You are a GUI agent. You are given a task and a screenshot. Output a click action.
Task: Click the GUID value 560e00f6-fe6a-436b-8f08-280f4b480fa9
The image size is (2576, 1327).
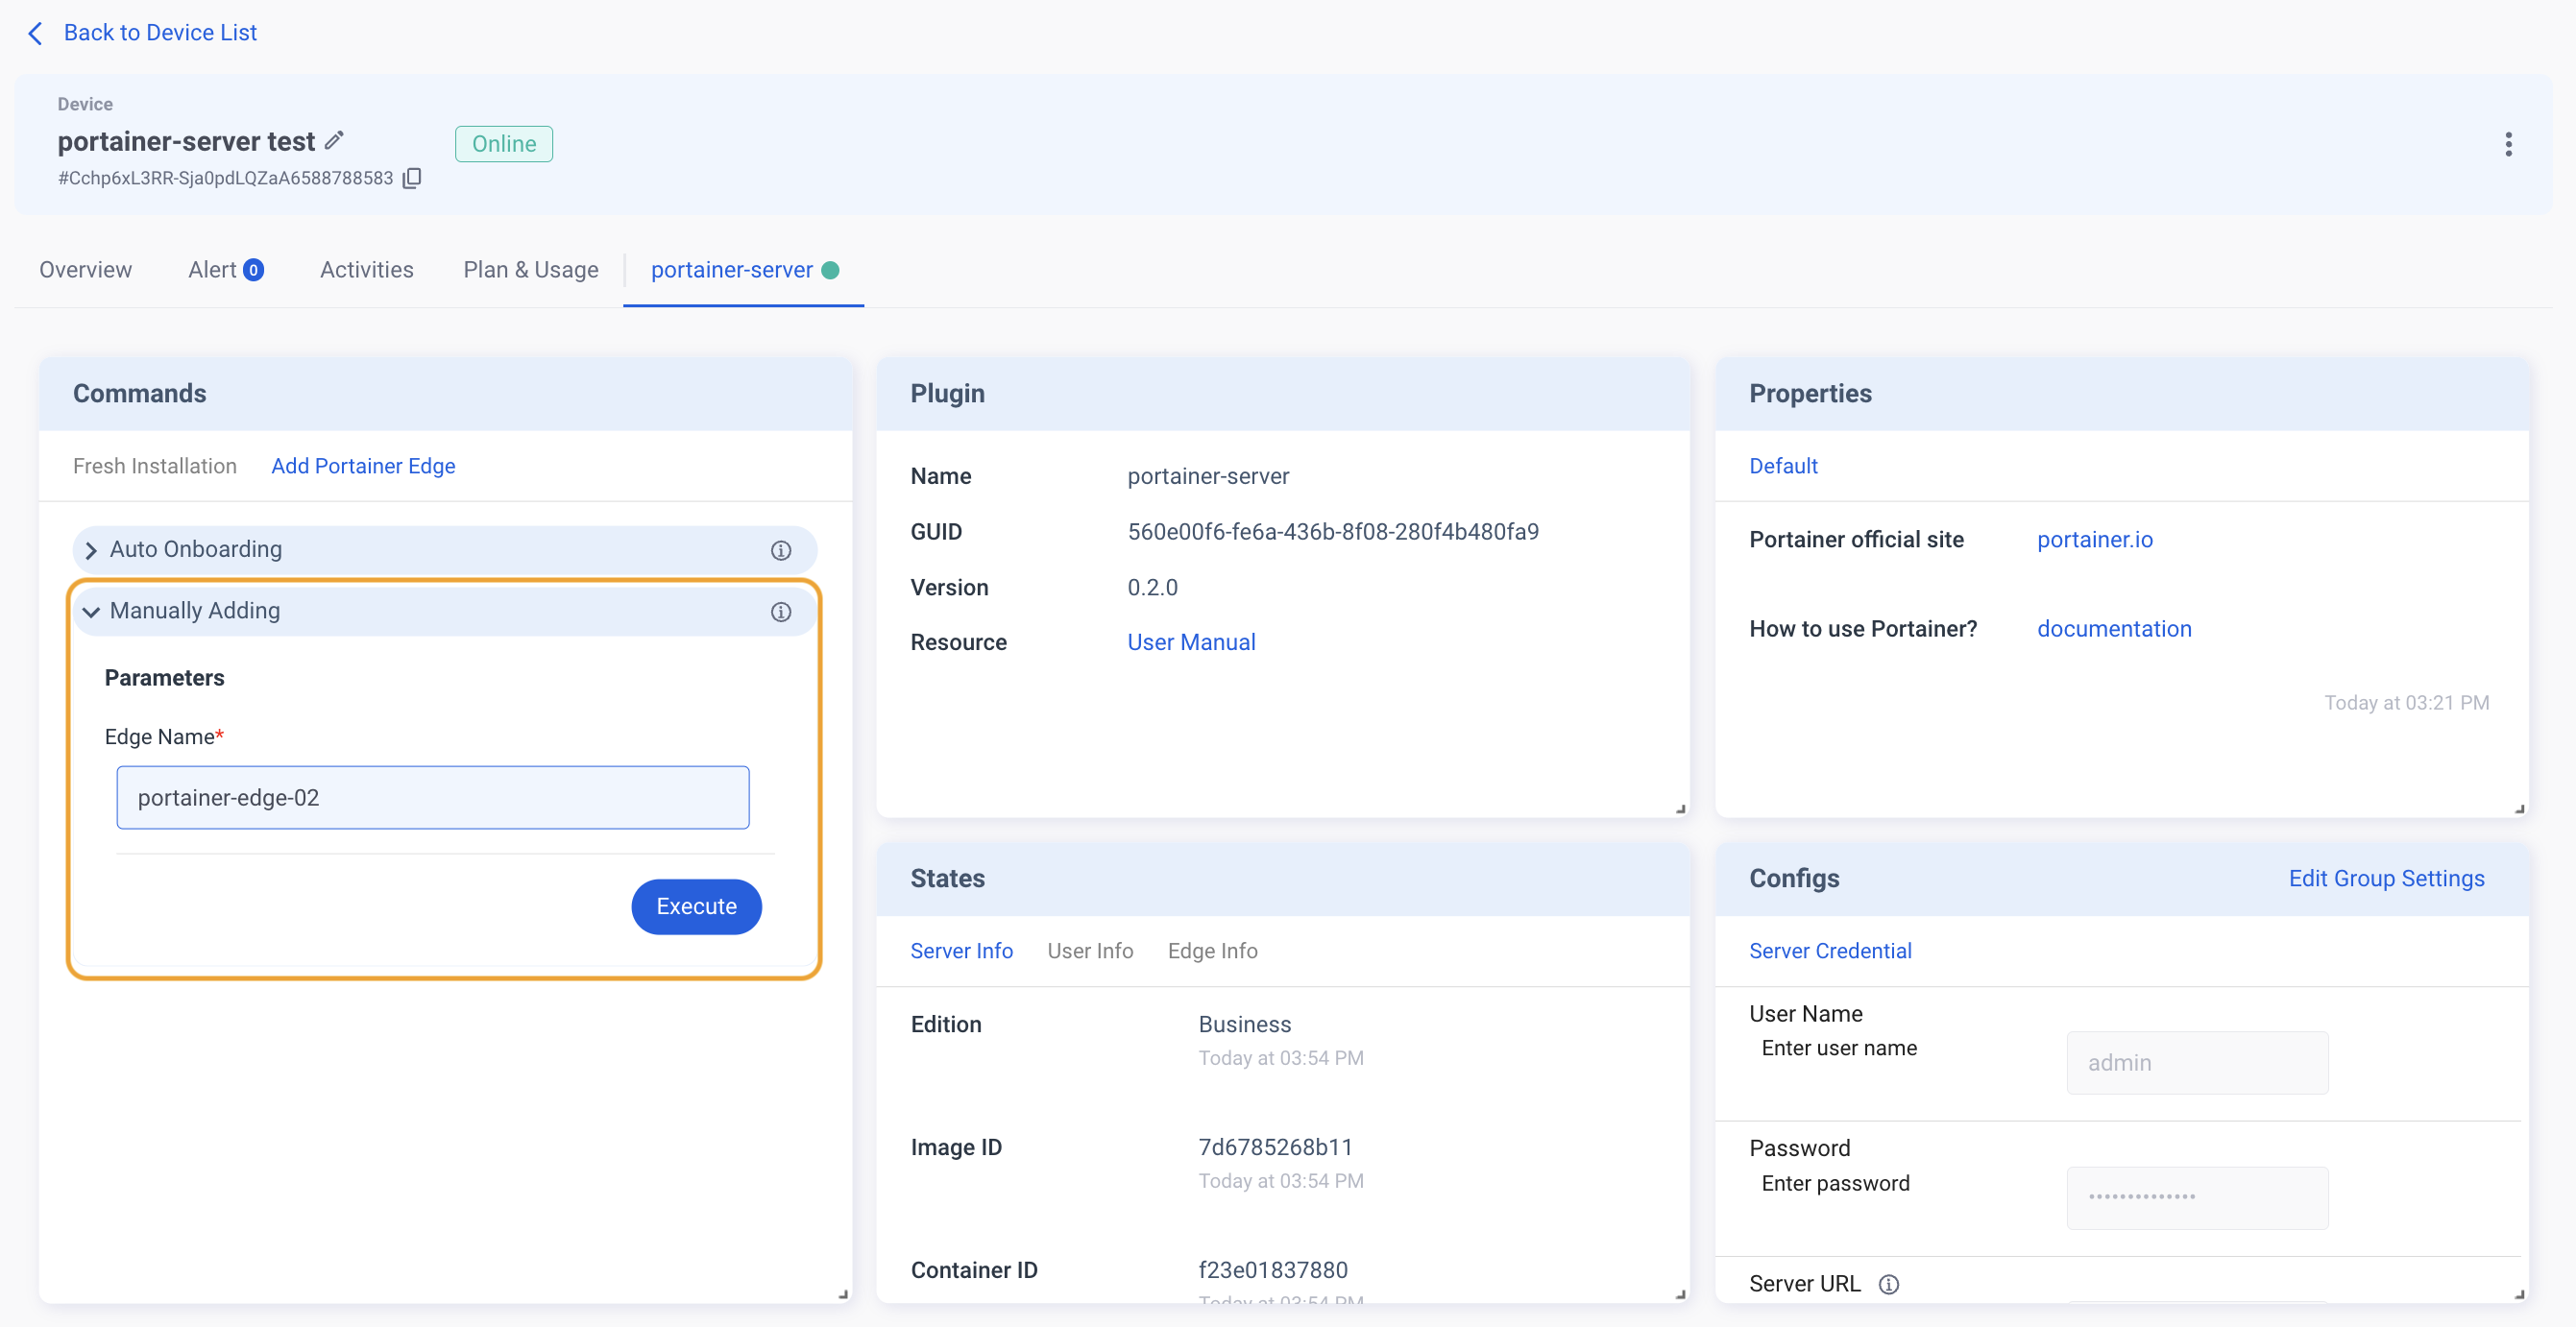(1333, 532)
